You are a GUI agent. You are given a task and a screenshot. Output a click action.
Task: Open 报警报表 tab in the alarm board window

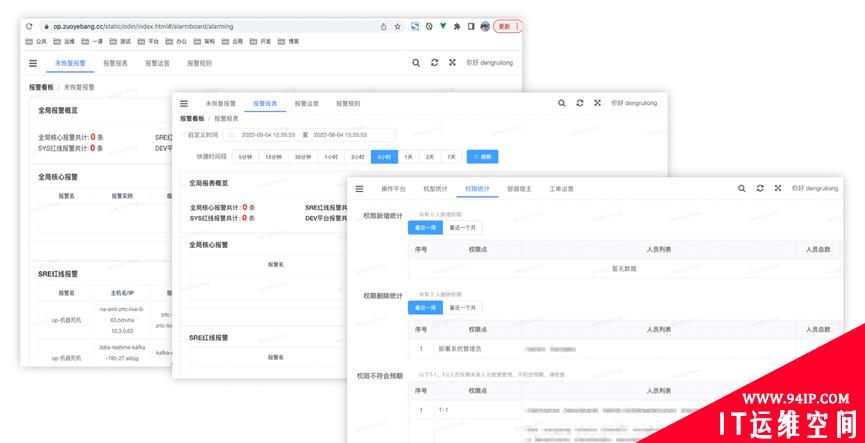[115, 63]
